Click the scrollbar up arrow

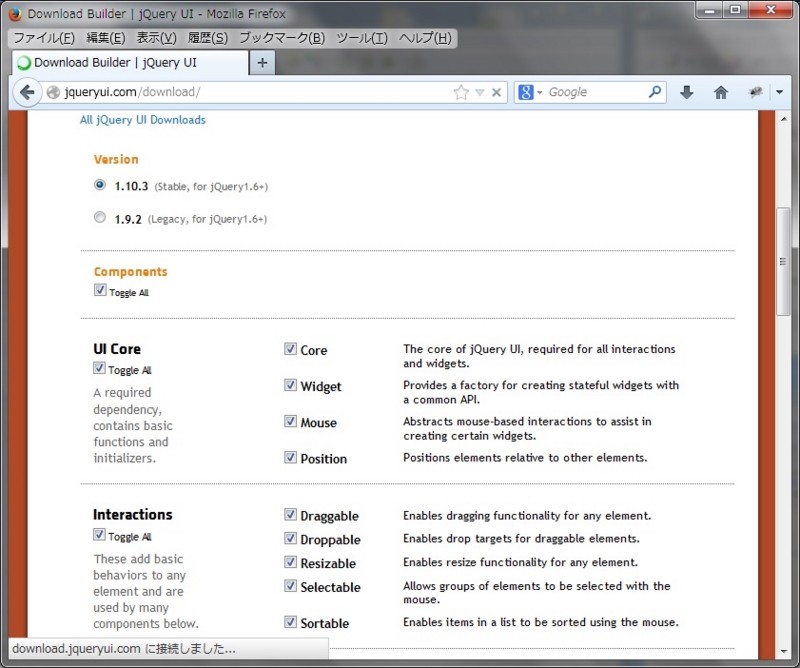click(783, 119)
